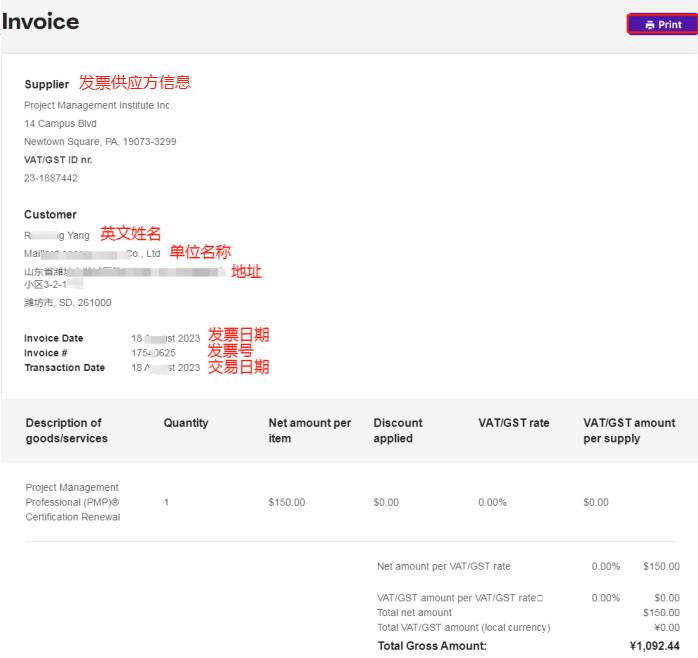The height and width of the screenshot is (658, 698).
Task: Click the Transaction Date label
Action: pos(64,368)
